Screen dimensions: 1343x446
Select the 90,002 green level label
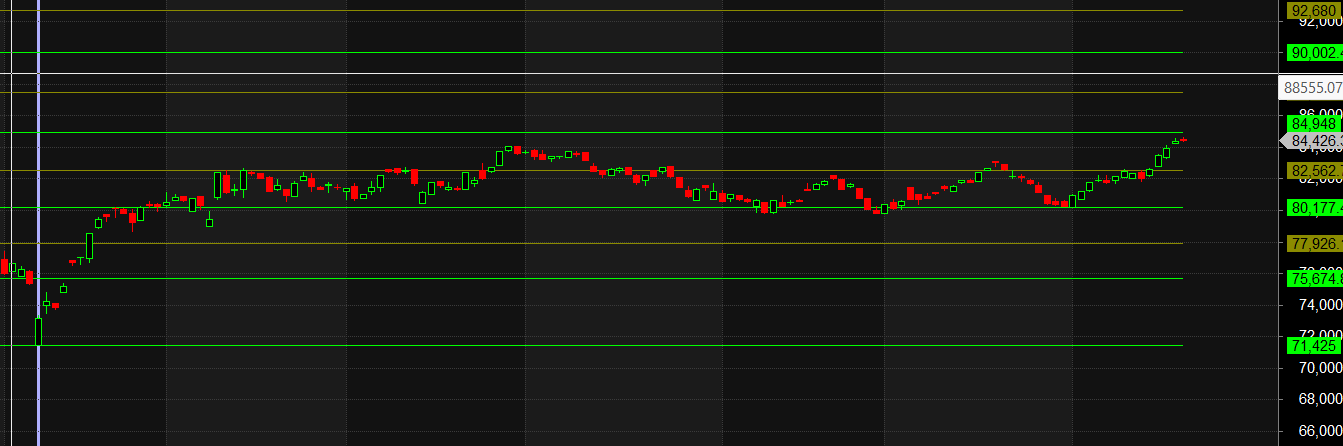1315,53
